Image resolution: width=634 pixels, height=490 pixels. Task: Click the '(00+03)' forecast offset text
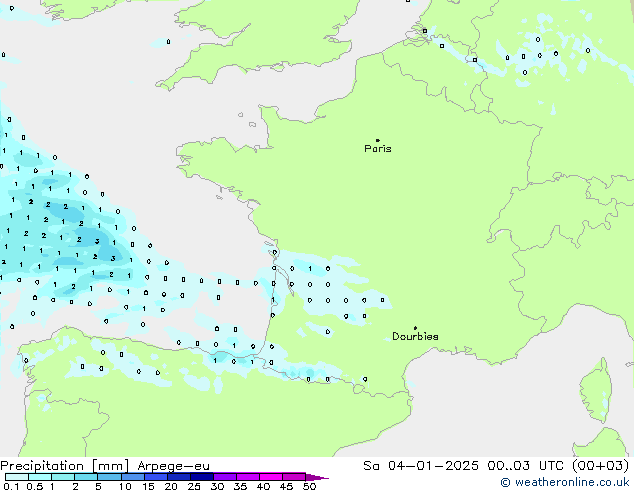point(601,465)
